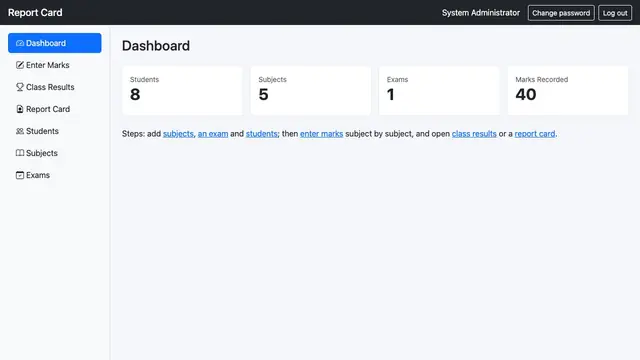Go to Enter Marks in sidebar

click(55, 65)
